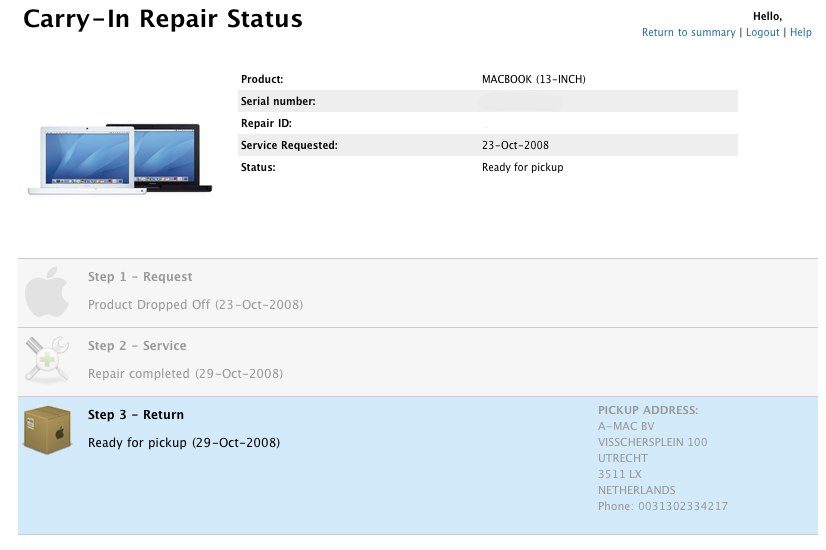The width and height of the screenshot is (826, 550).
Task: Click the 'Ready for pickup (29-Oct-2008)' text
Action: point(184,442)
